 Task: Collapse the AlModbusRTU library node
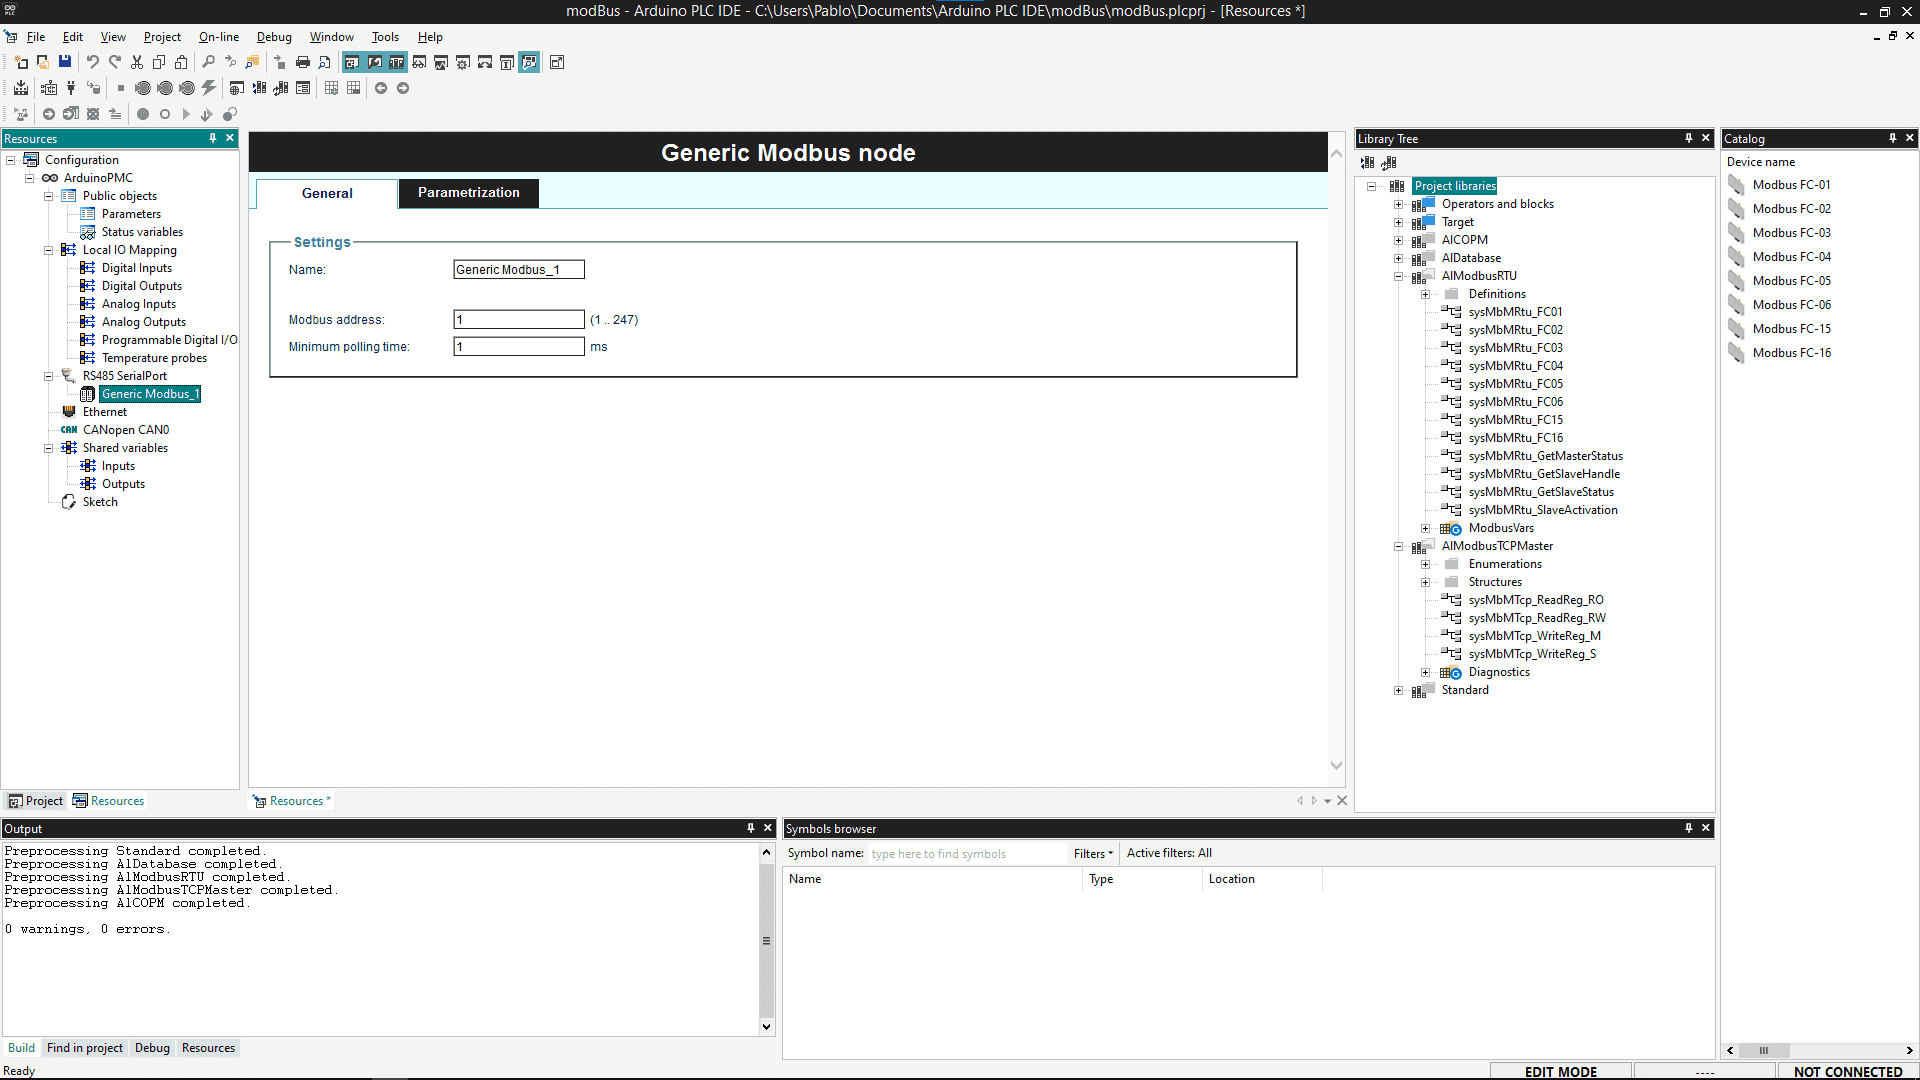[x=1399, y=277]
